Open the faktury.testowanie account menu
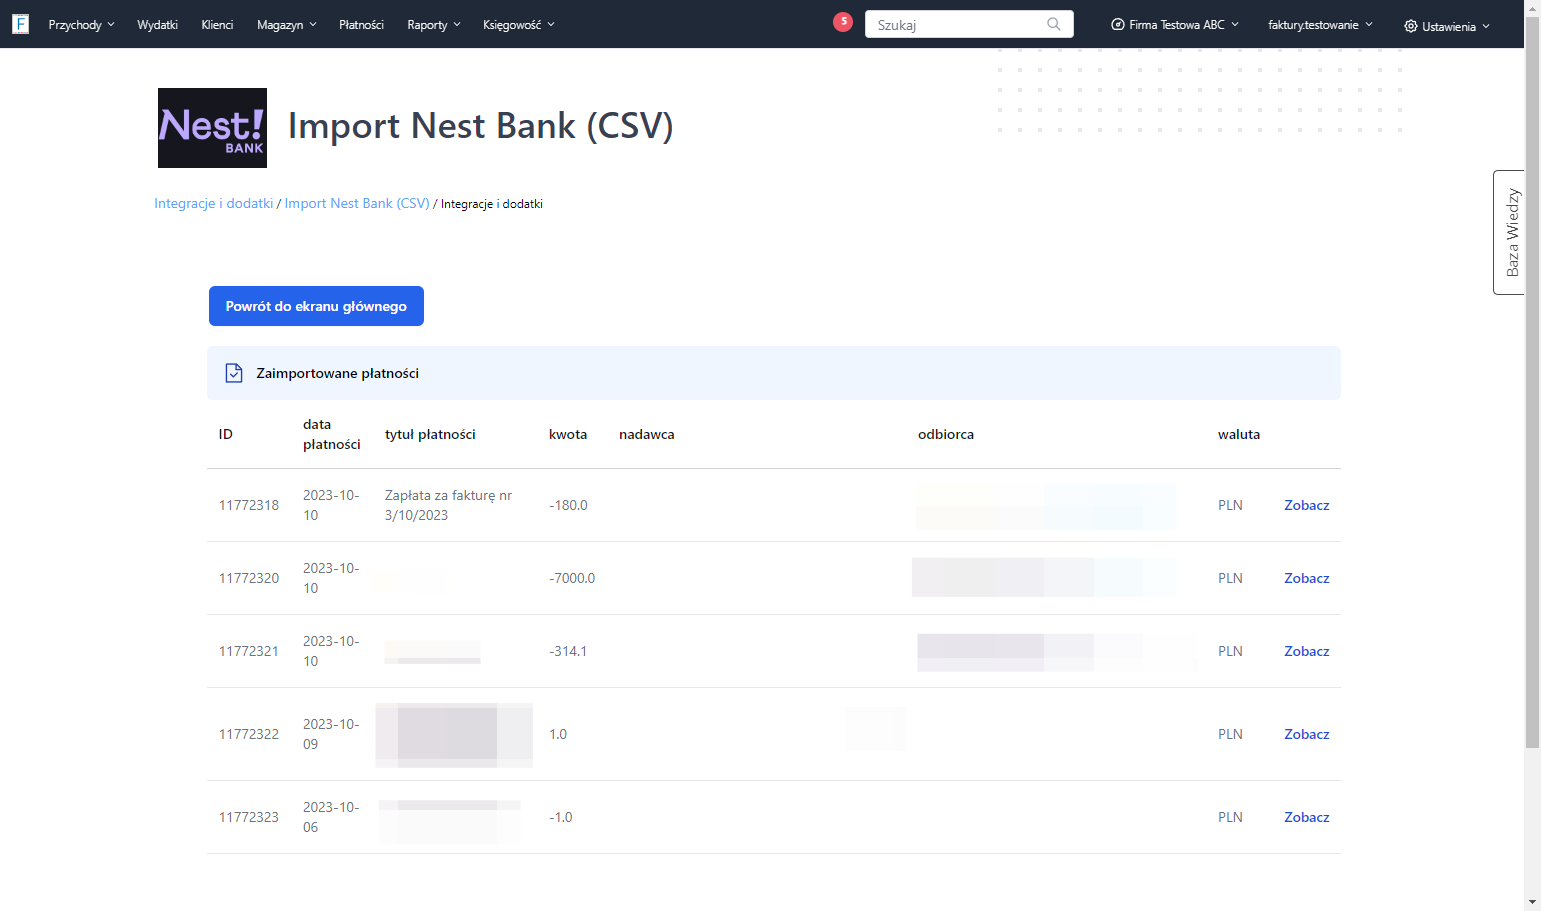The height and width of the screenshot is (911, 1541). [x=1320, y=24]
